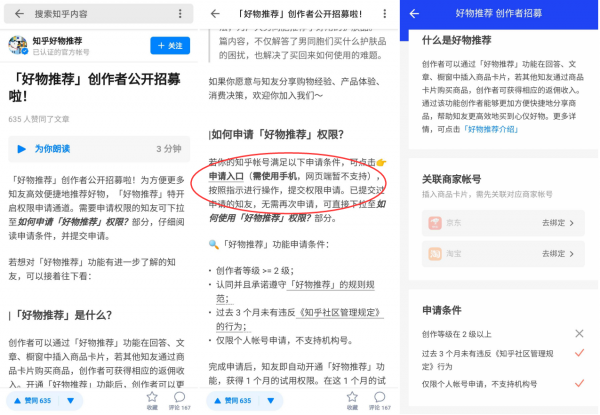Viewport: 600px width, 415px height.
Task: Open 知乎好物推荐 avatar profile picture
Action: (18, 45)
